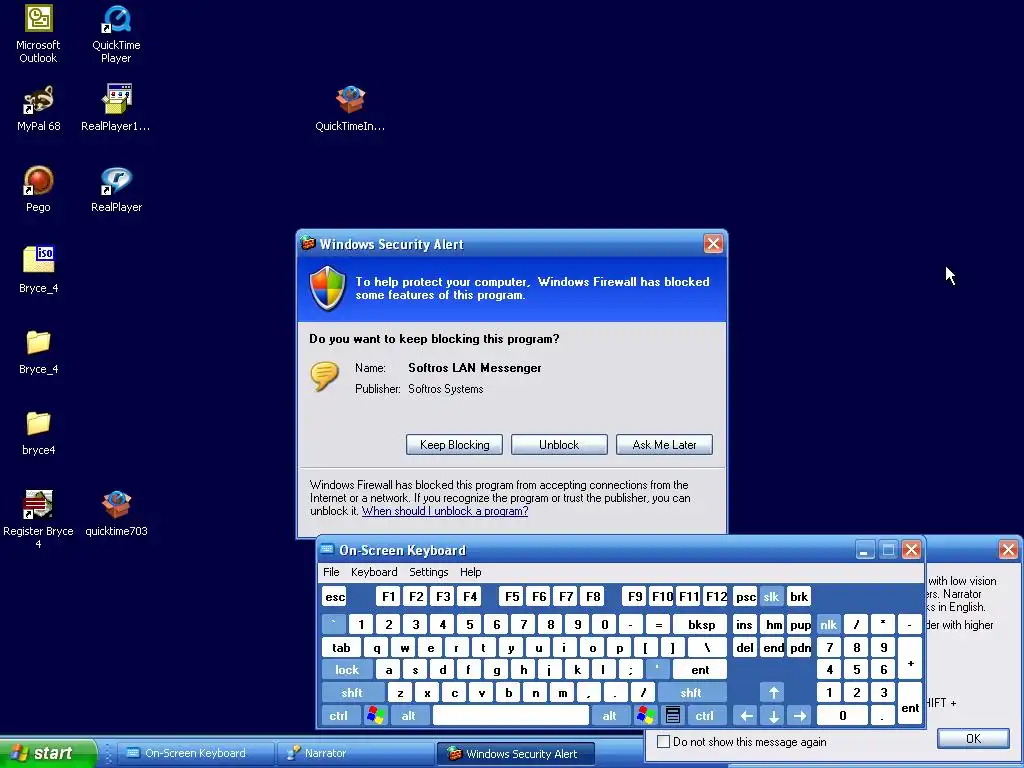Select the Bryce_4 folder icon
The image size is (1024, 768).
point(39,351)
